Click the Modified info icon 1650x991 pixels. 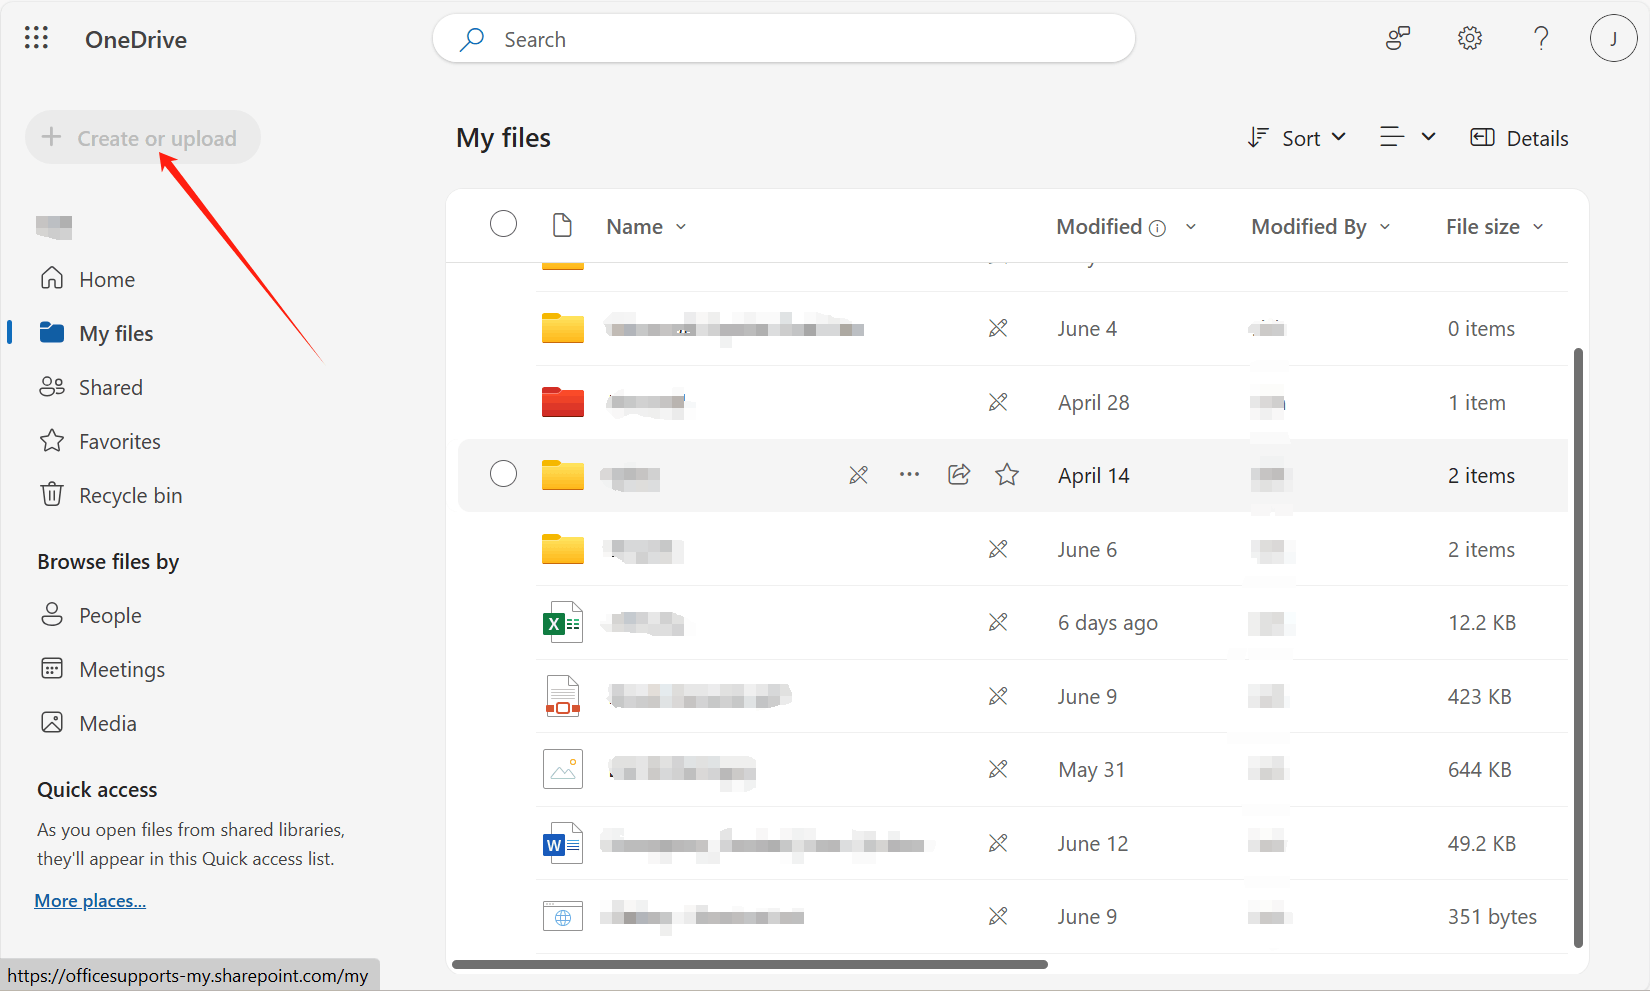tap(1157, 228)
